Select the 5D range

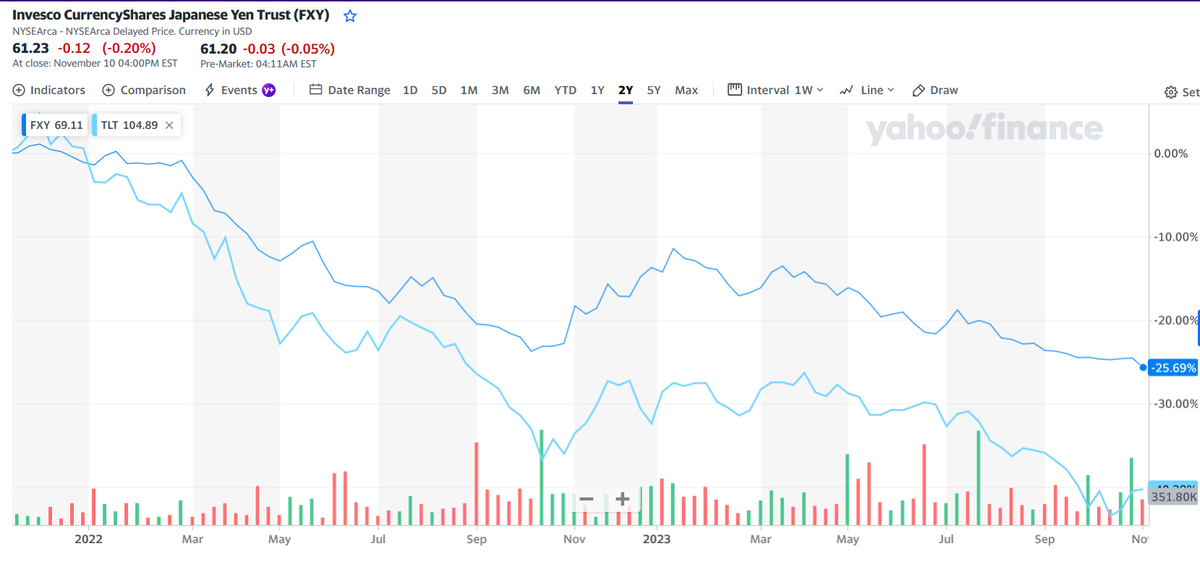pos(439,90)
